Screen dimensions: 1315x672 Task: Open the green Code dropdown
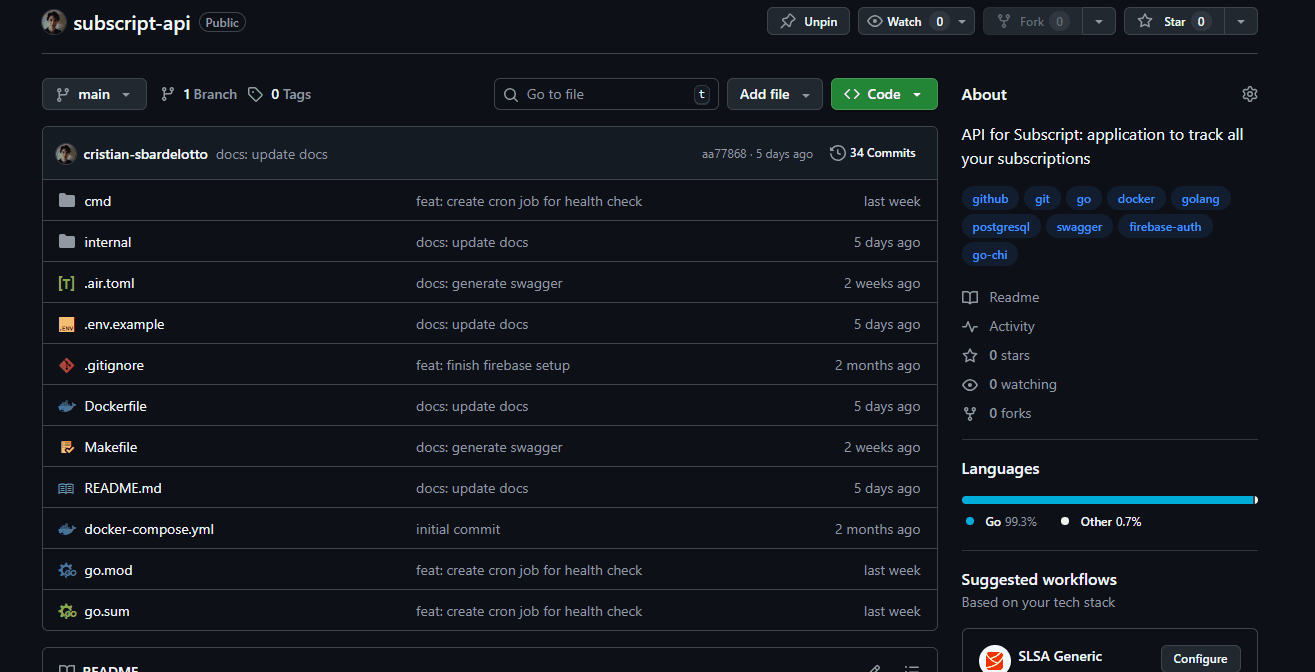[x=883, y=94]
